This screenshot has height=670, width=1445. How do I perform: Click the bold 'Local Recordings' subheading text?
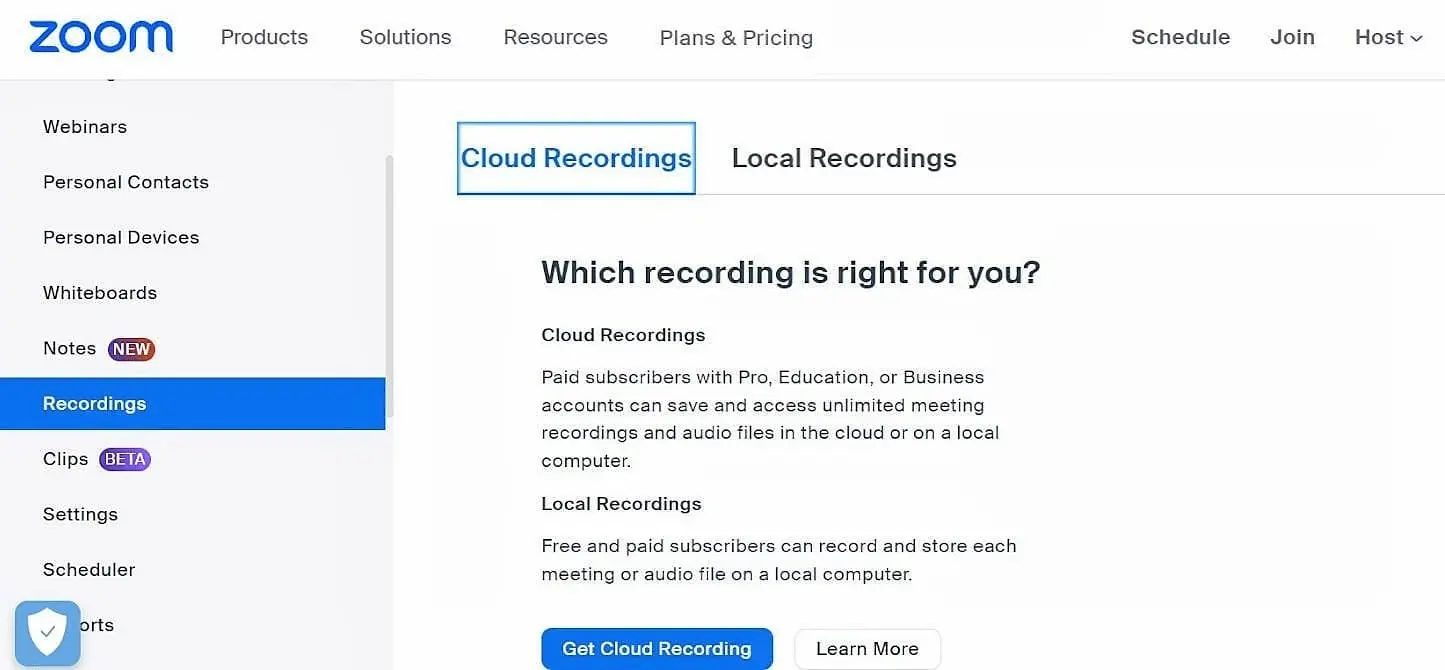tap(621, 504)
